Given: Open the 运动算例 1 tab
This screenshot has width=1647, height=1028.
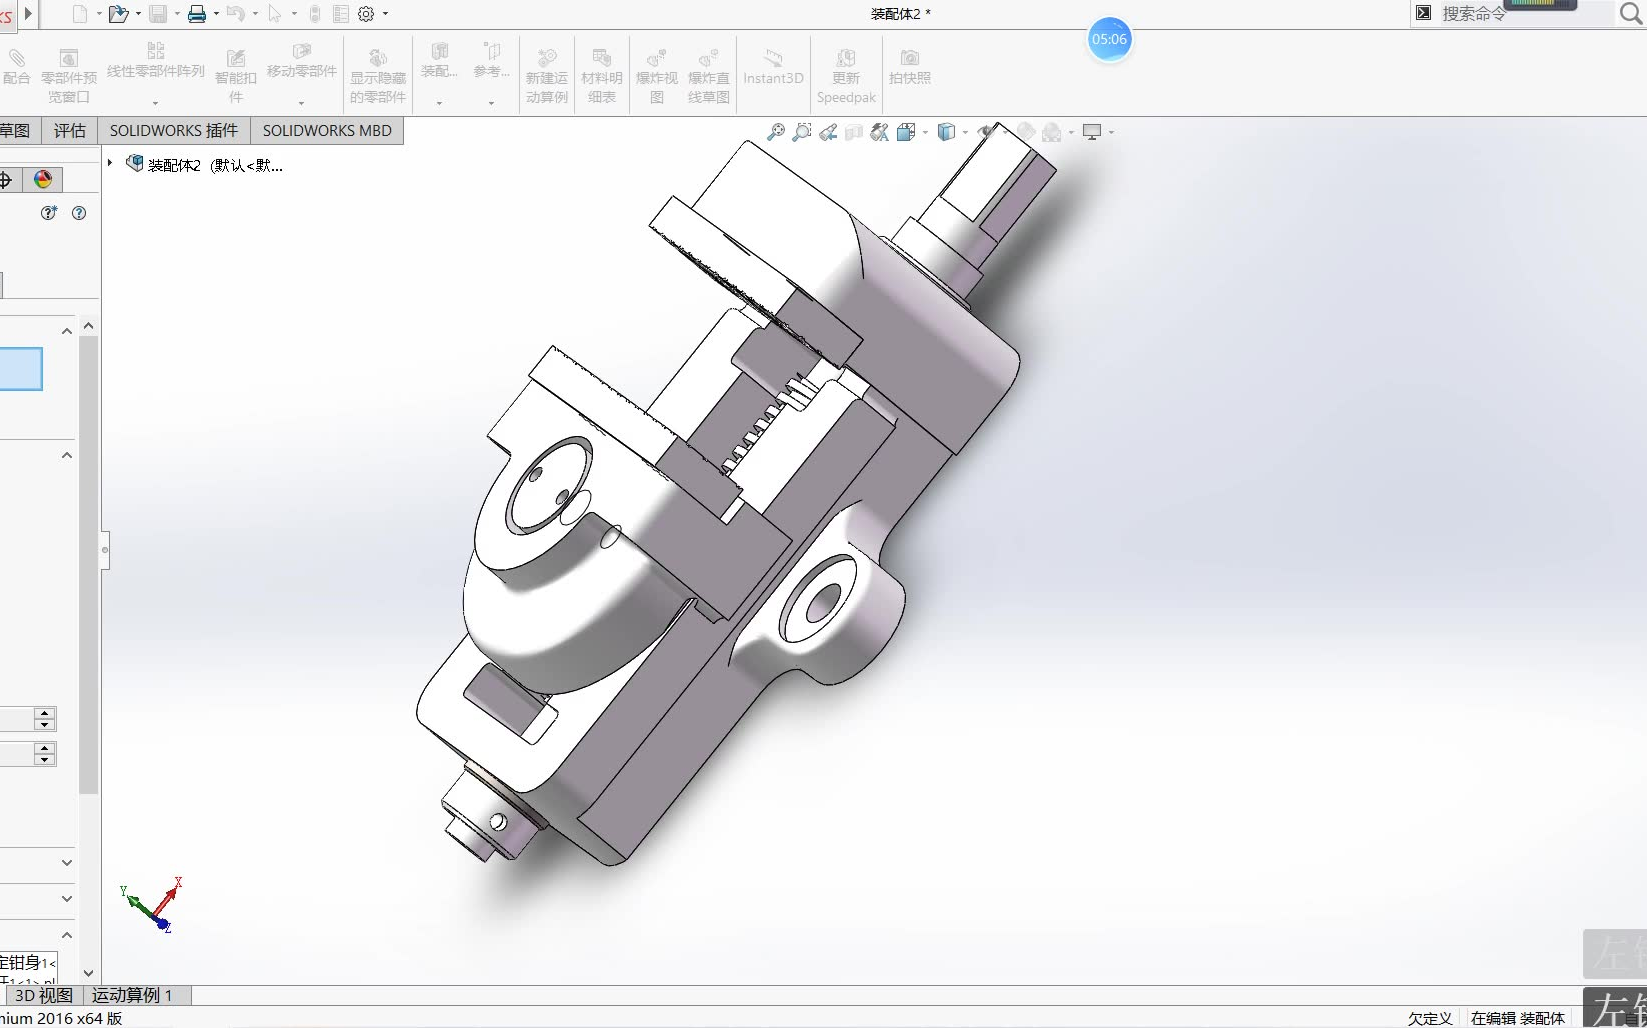Looking at the screenshot, I should click(131, 995).
